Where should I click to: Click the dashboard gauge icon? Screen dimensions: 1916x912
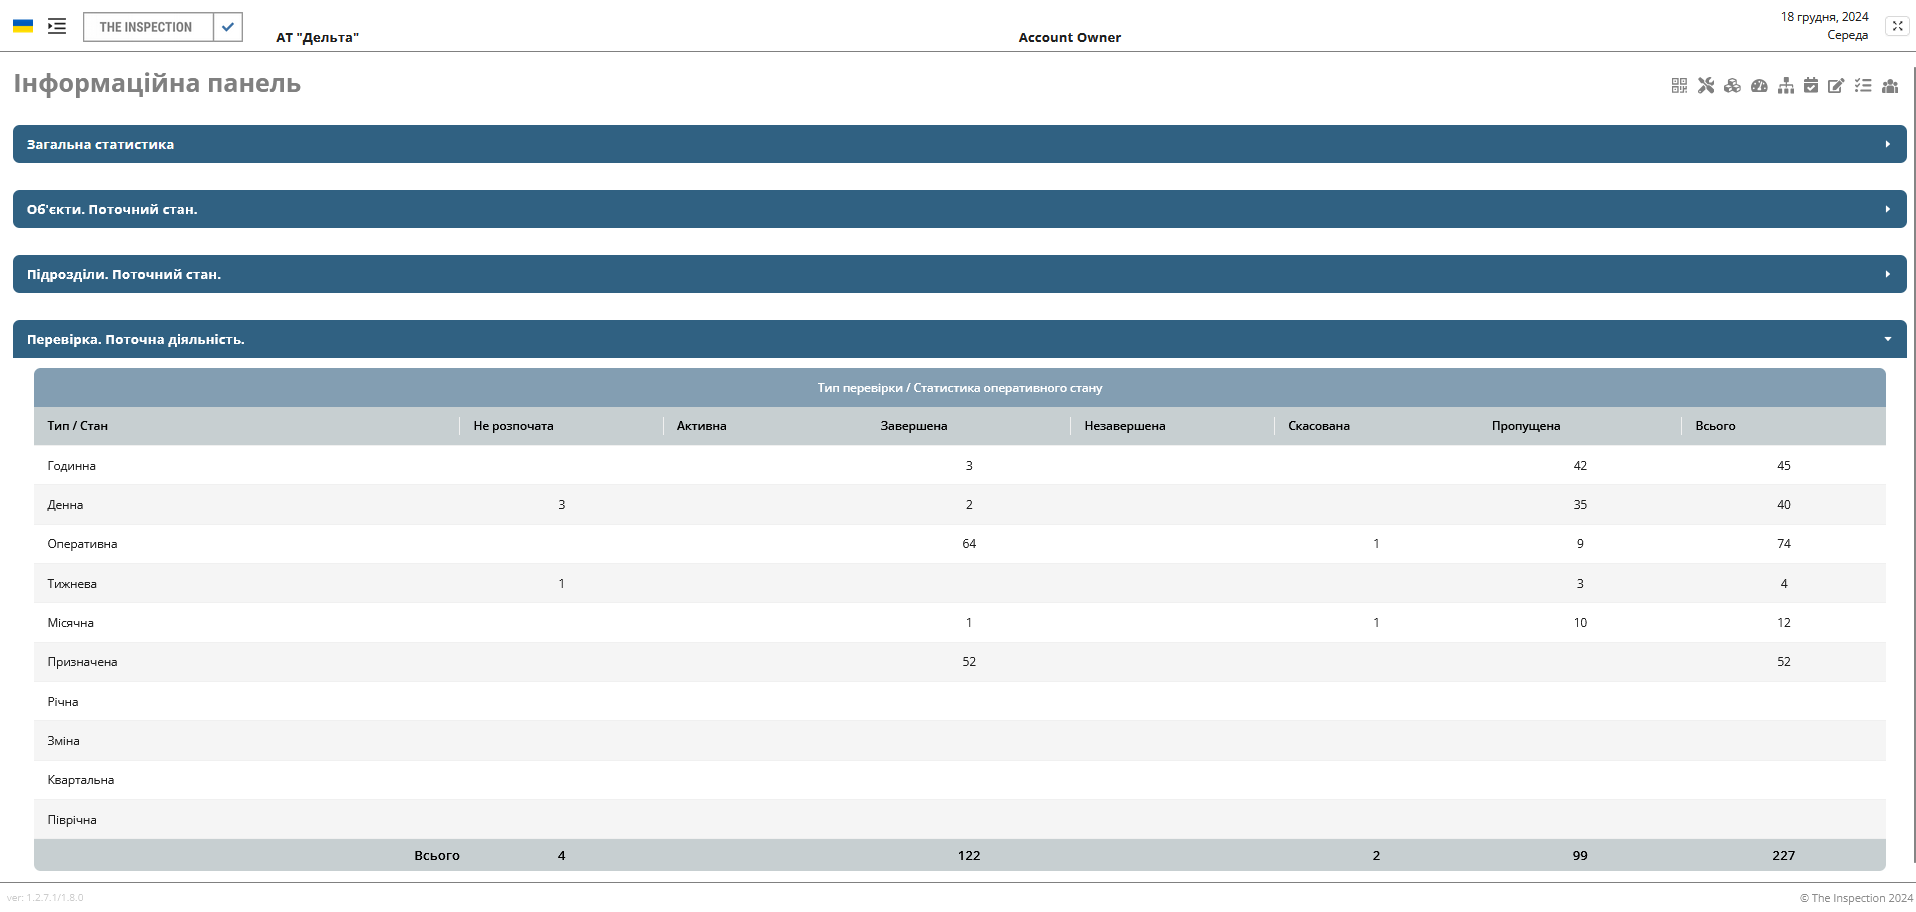[x=1759, y=86]
